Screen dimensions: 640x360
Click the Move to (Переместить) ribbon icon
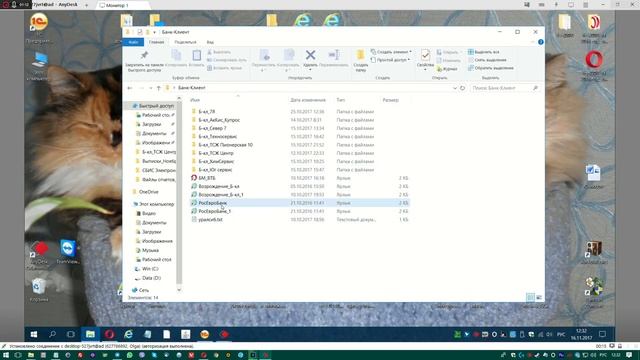(x=264, y=55)
